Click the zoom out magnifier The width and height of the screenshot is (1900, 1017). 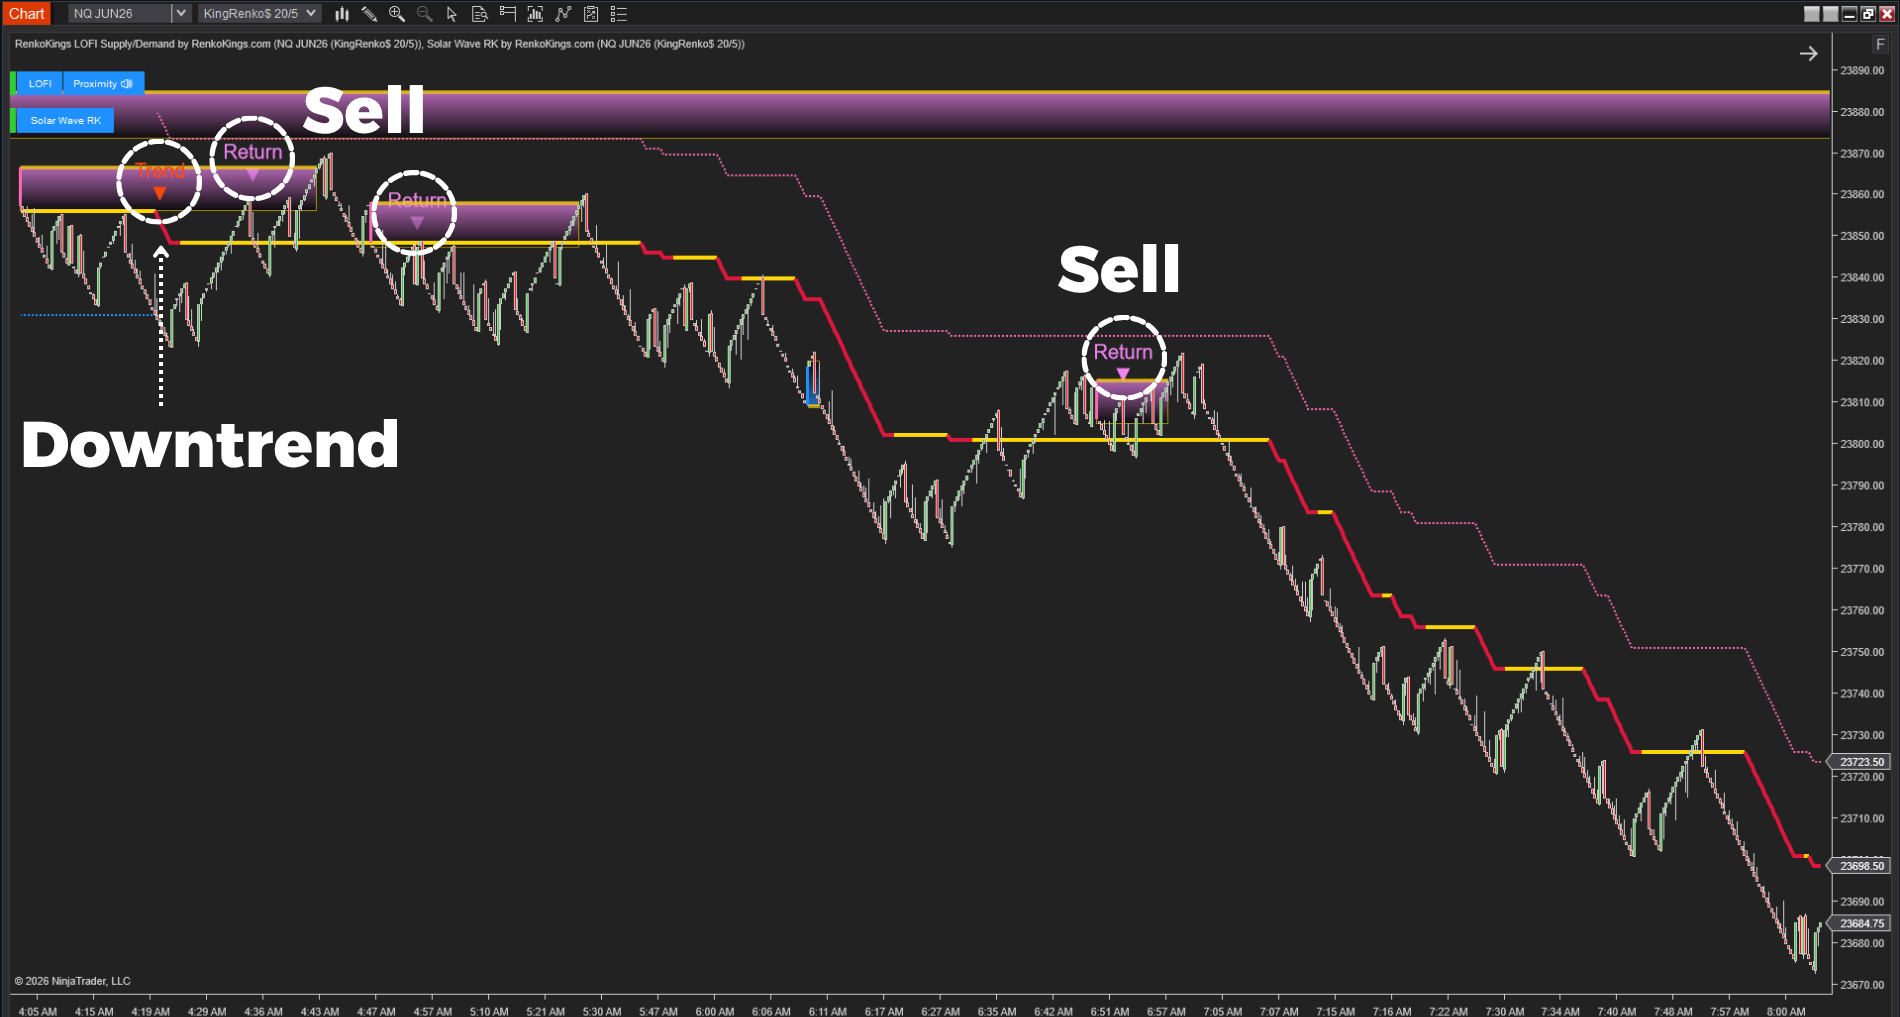point(424,14)
